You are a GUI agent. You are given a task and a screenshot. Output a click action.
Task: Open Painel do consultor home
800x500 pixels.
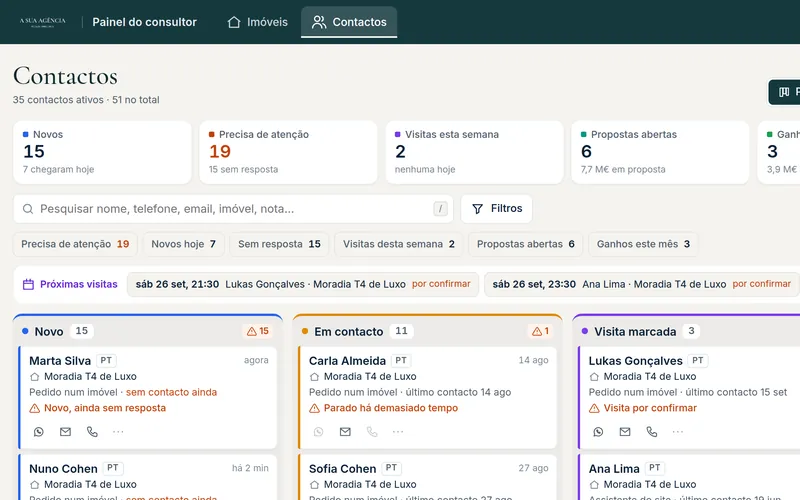(144, 22)
